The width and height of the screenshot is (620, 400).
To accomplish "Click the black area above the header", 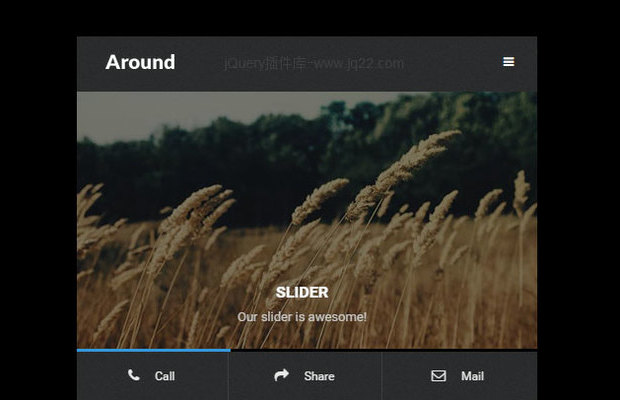I will pyautogui.click(x=310, y=17).
